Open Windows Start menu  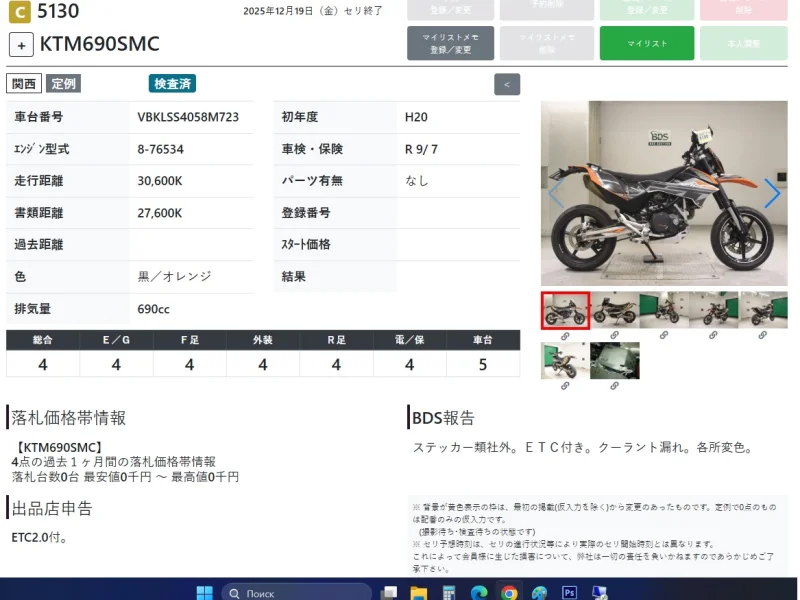(205, 593)
